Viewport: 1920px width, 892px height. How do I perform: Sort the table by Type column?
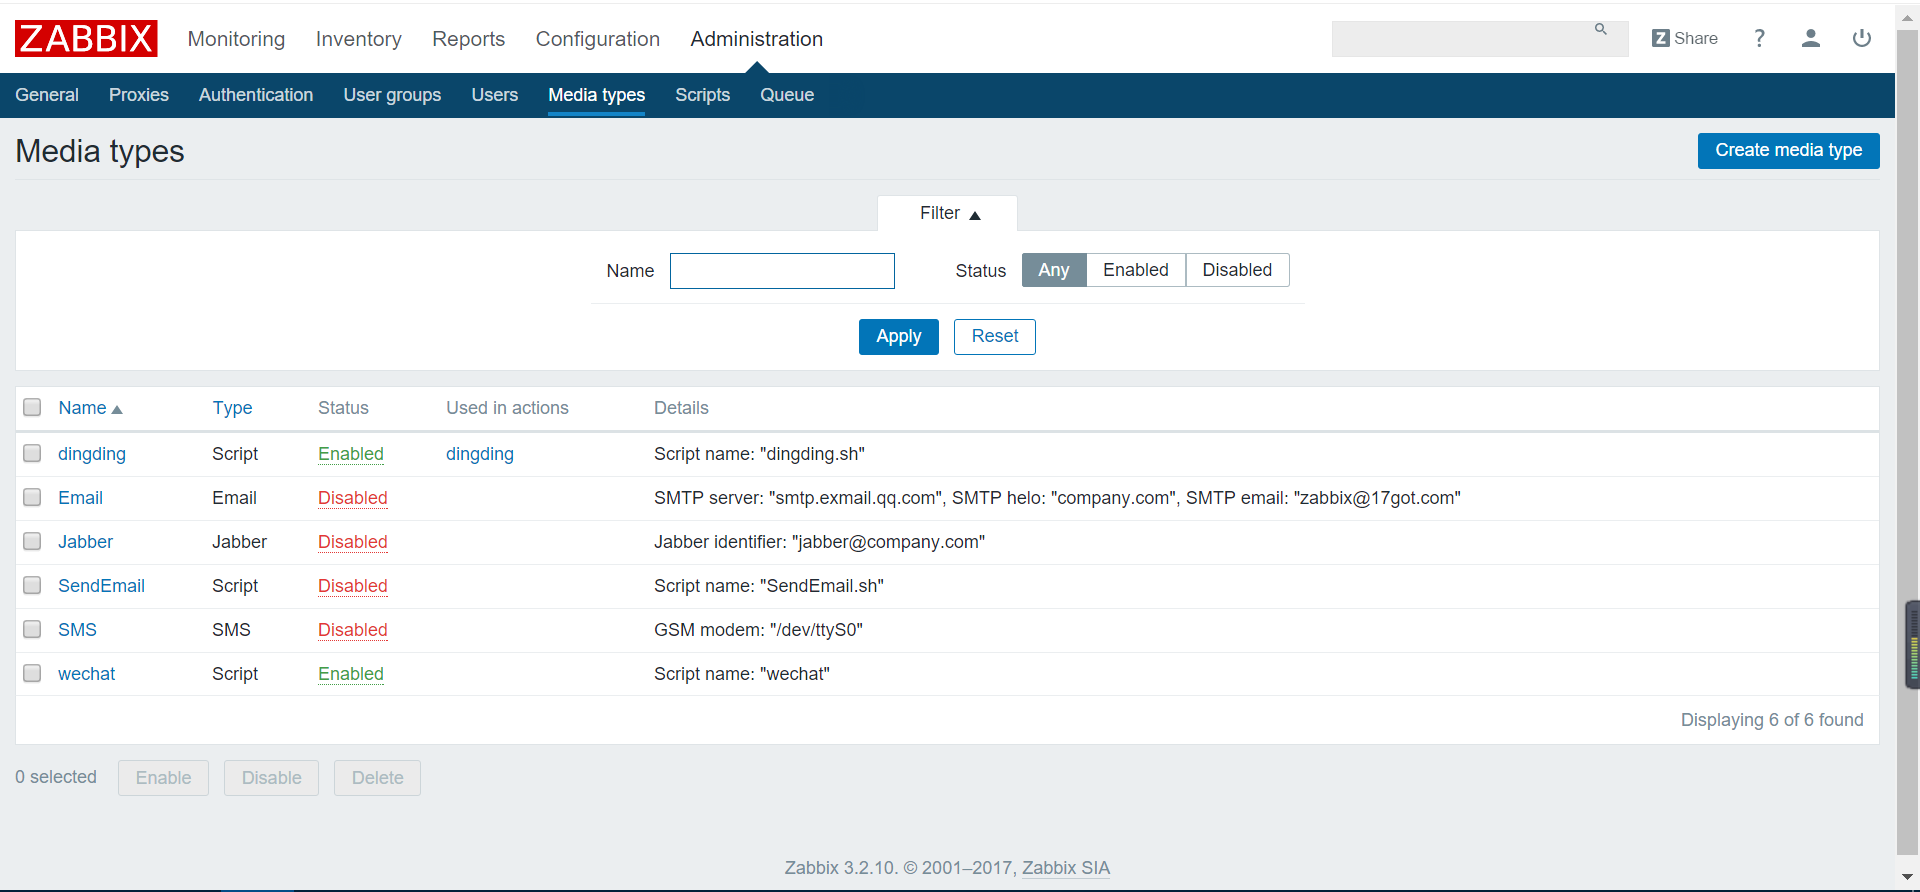(x=232, y=408)
